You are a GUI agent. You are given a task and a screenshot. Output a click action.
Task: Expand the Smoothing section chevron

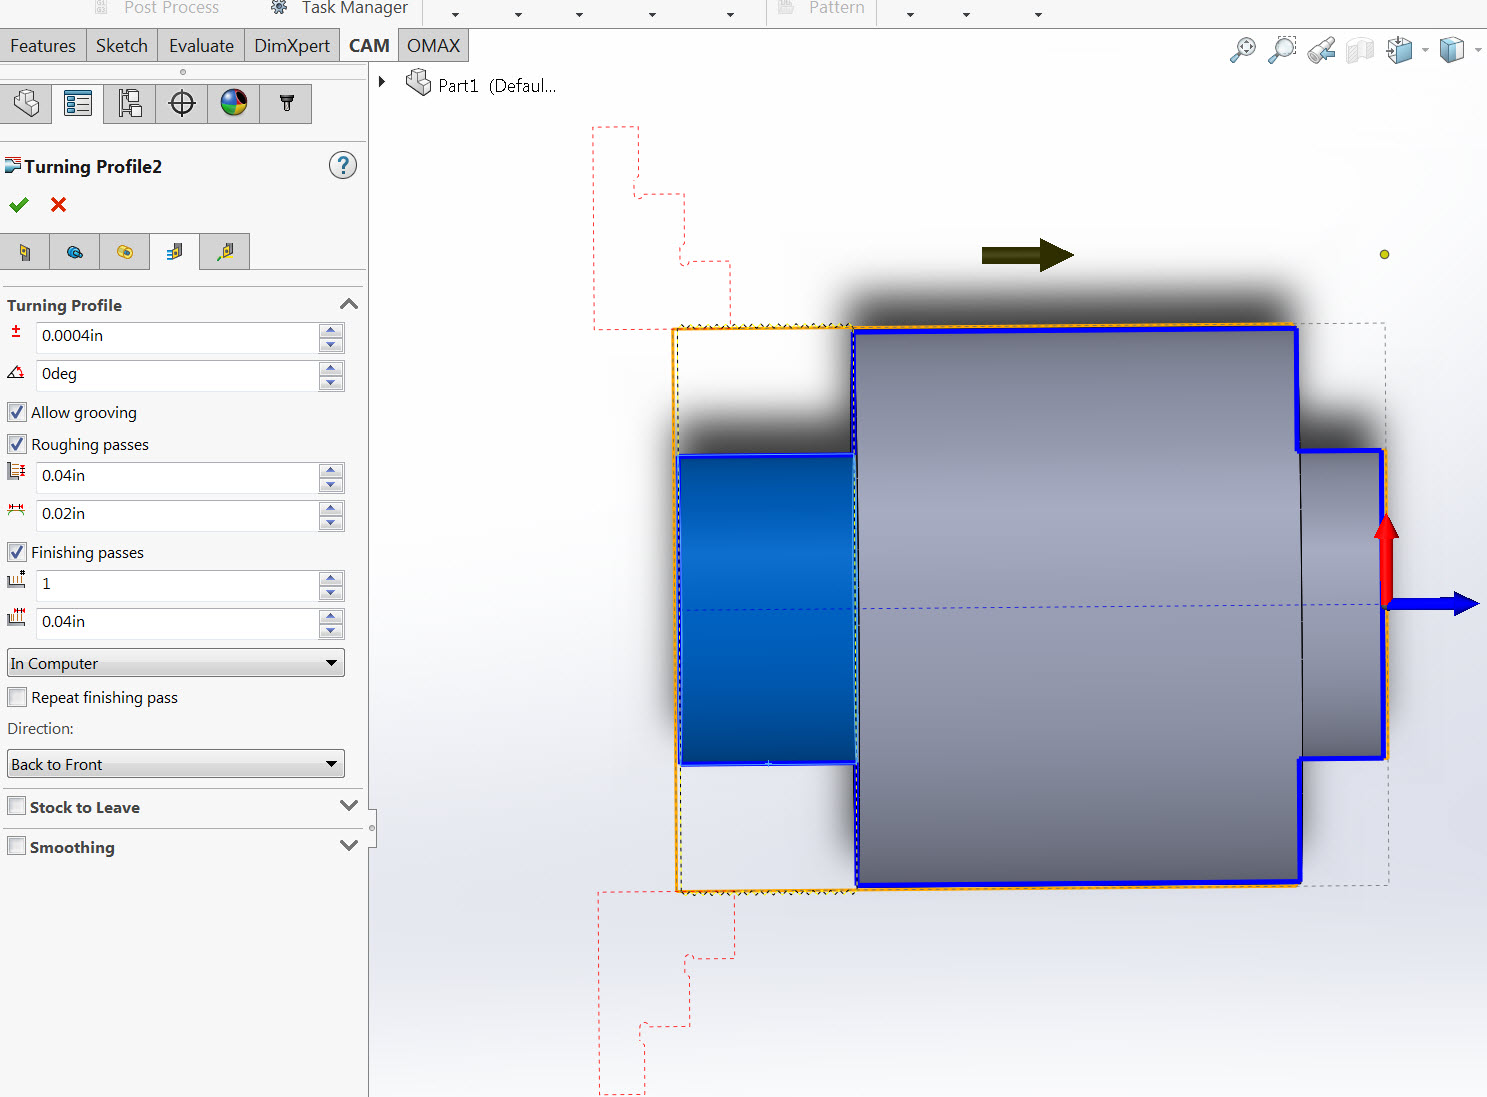coord(349,845)
